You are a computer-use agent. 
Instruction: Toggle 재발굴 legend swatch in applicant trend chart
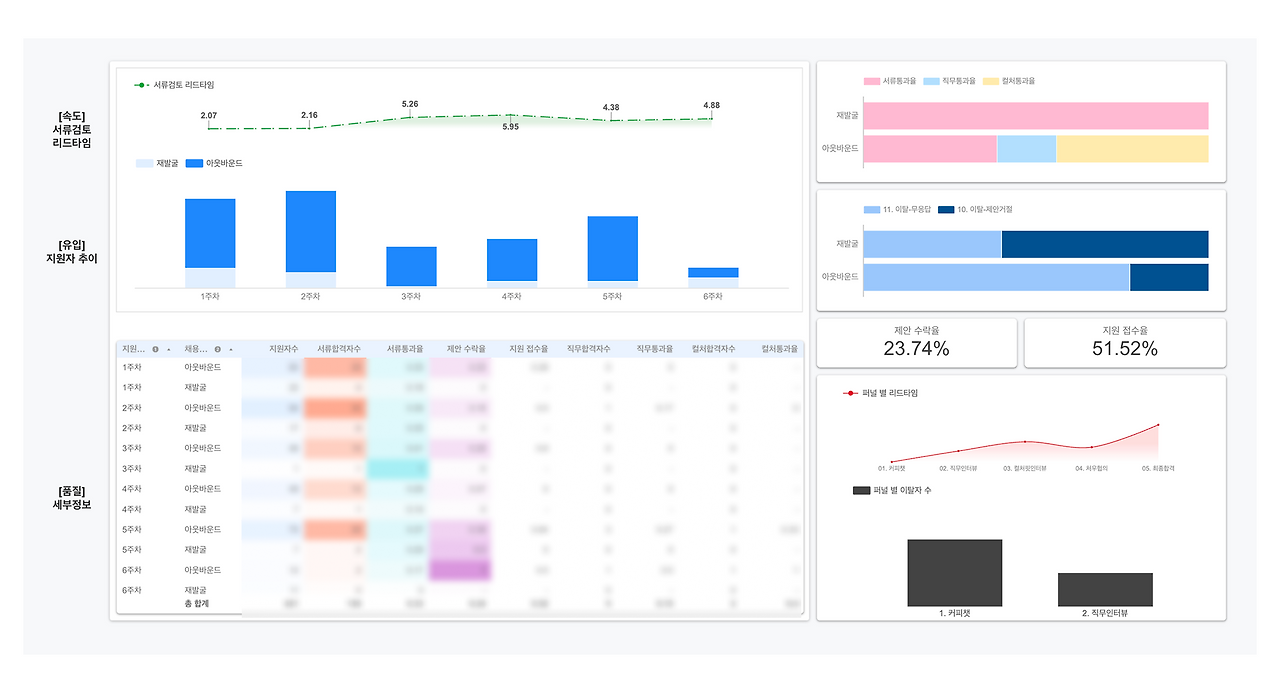point(144,163)
